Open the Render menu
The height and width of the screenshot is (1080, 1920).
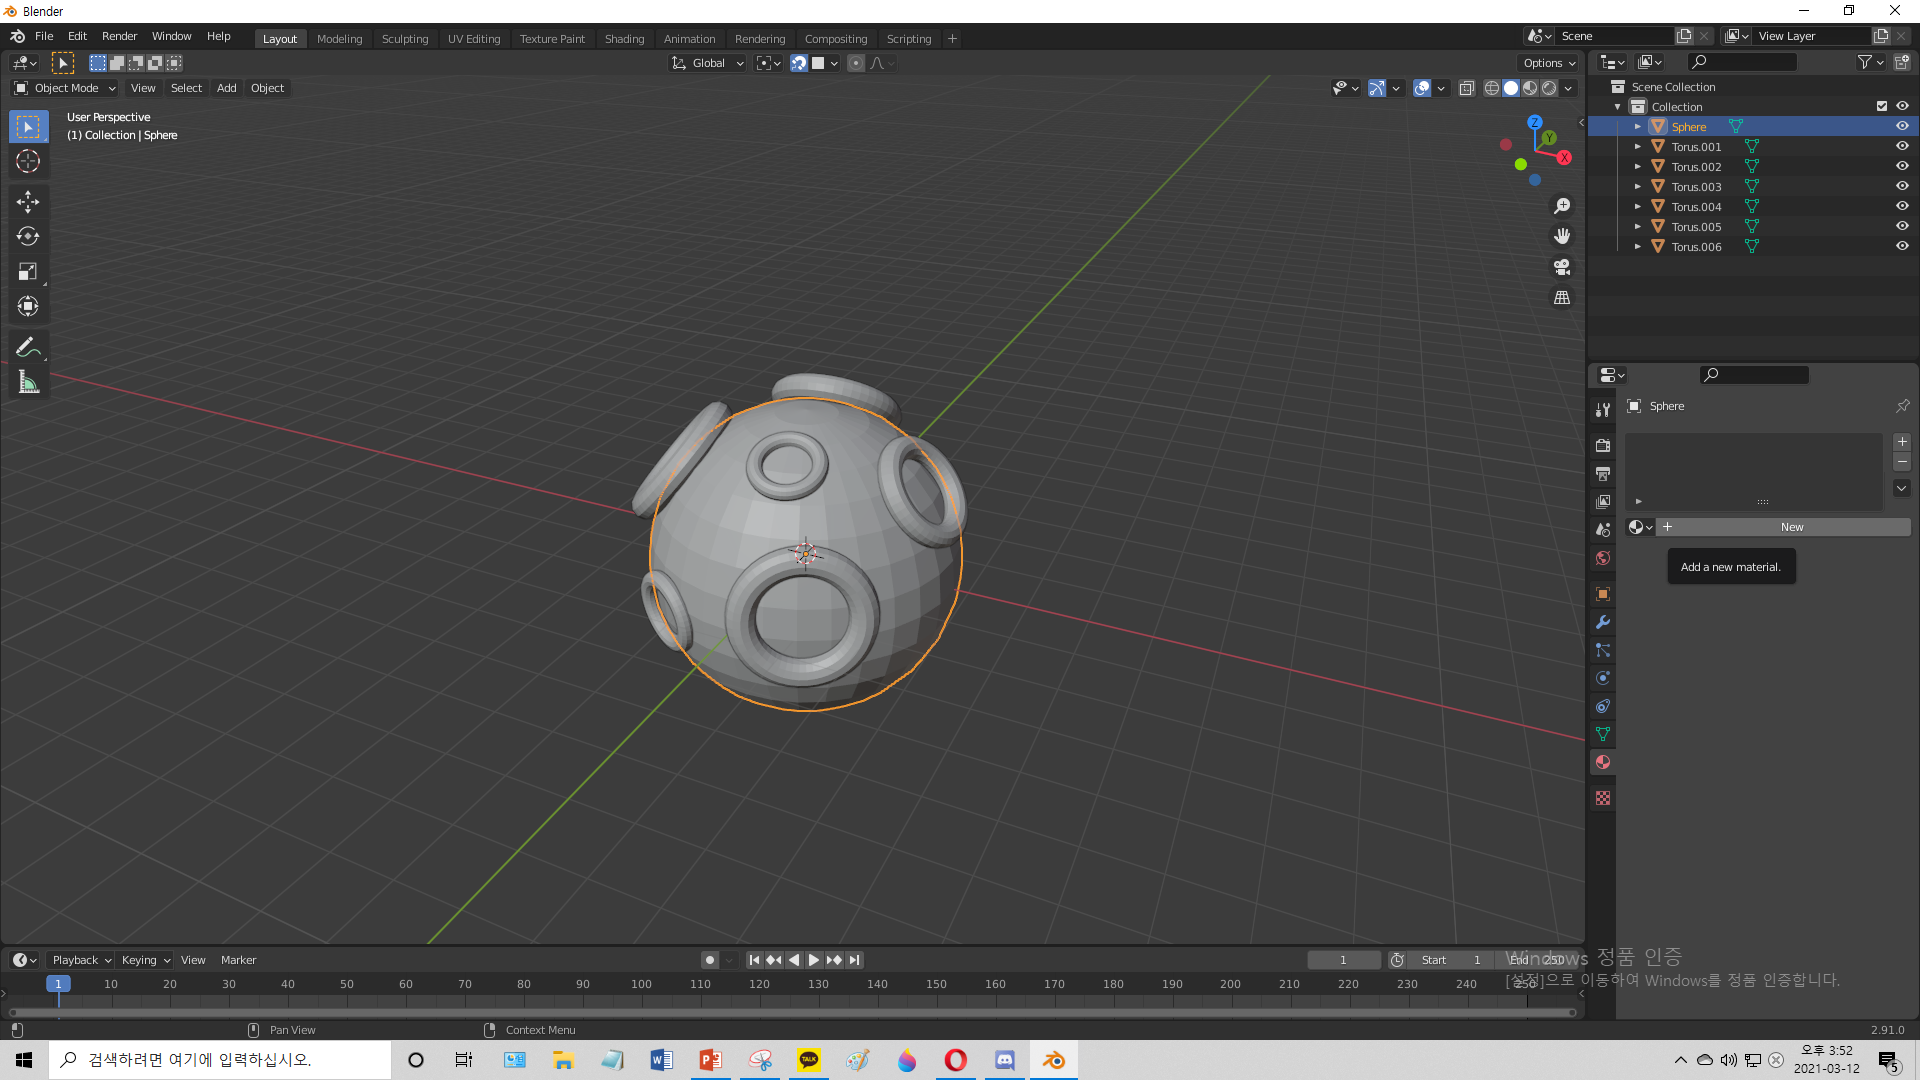(x=119, y=36)
